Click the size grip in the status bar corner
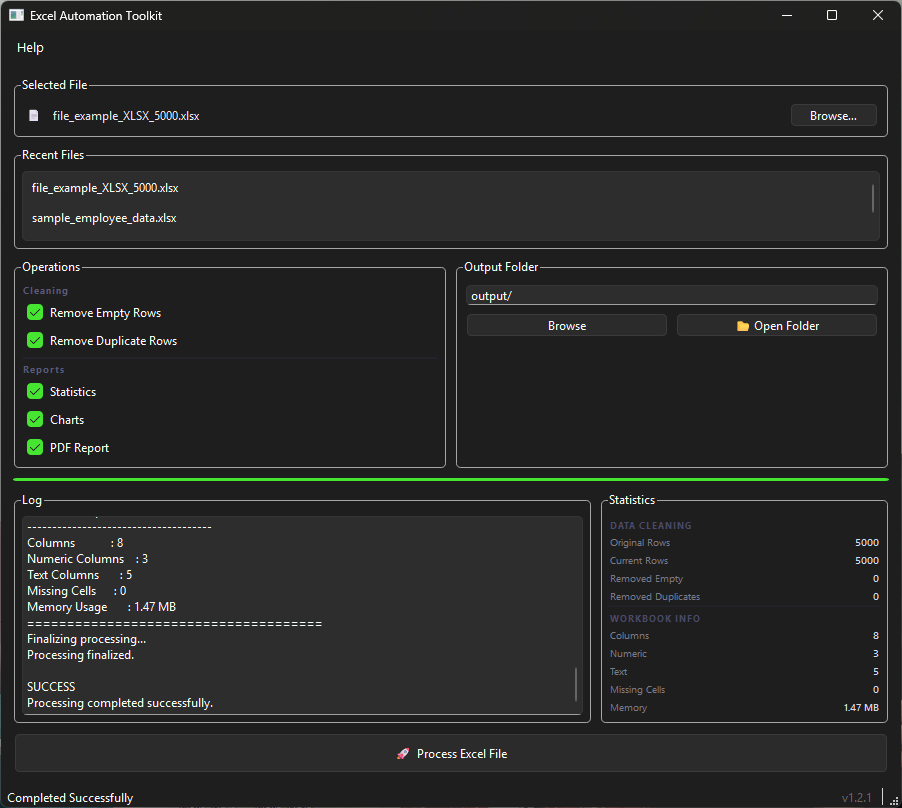902x808 pixels. click(x=893, y=801)
